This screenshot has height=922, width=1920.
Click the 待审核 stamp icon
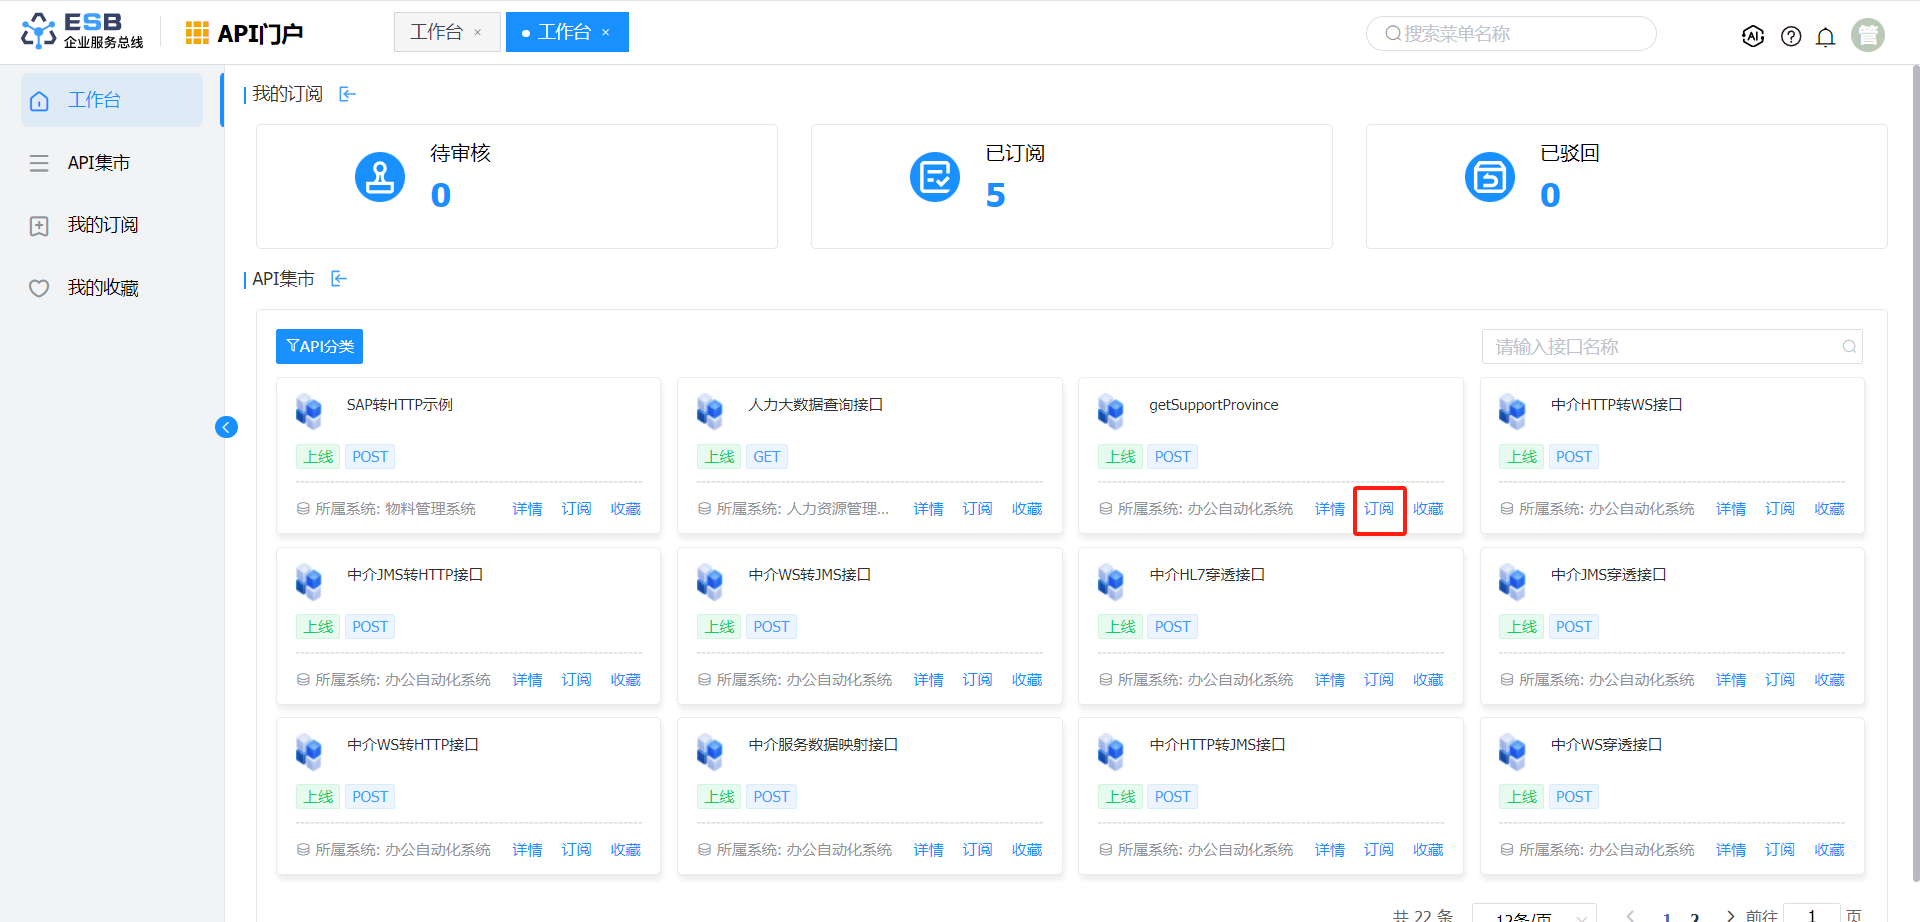point(380,177)
